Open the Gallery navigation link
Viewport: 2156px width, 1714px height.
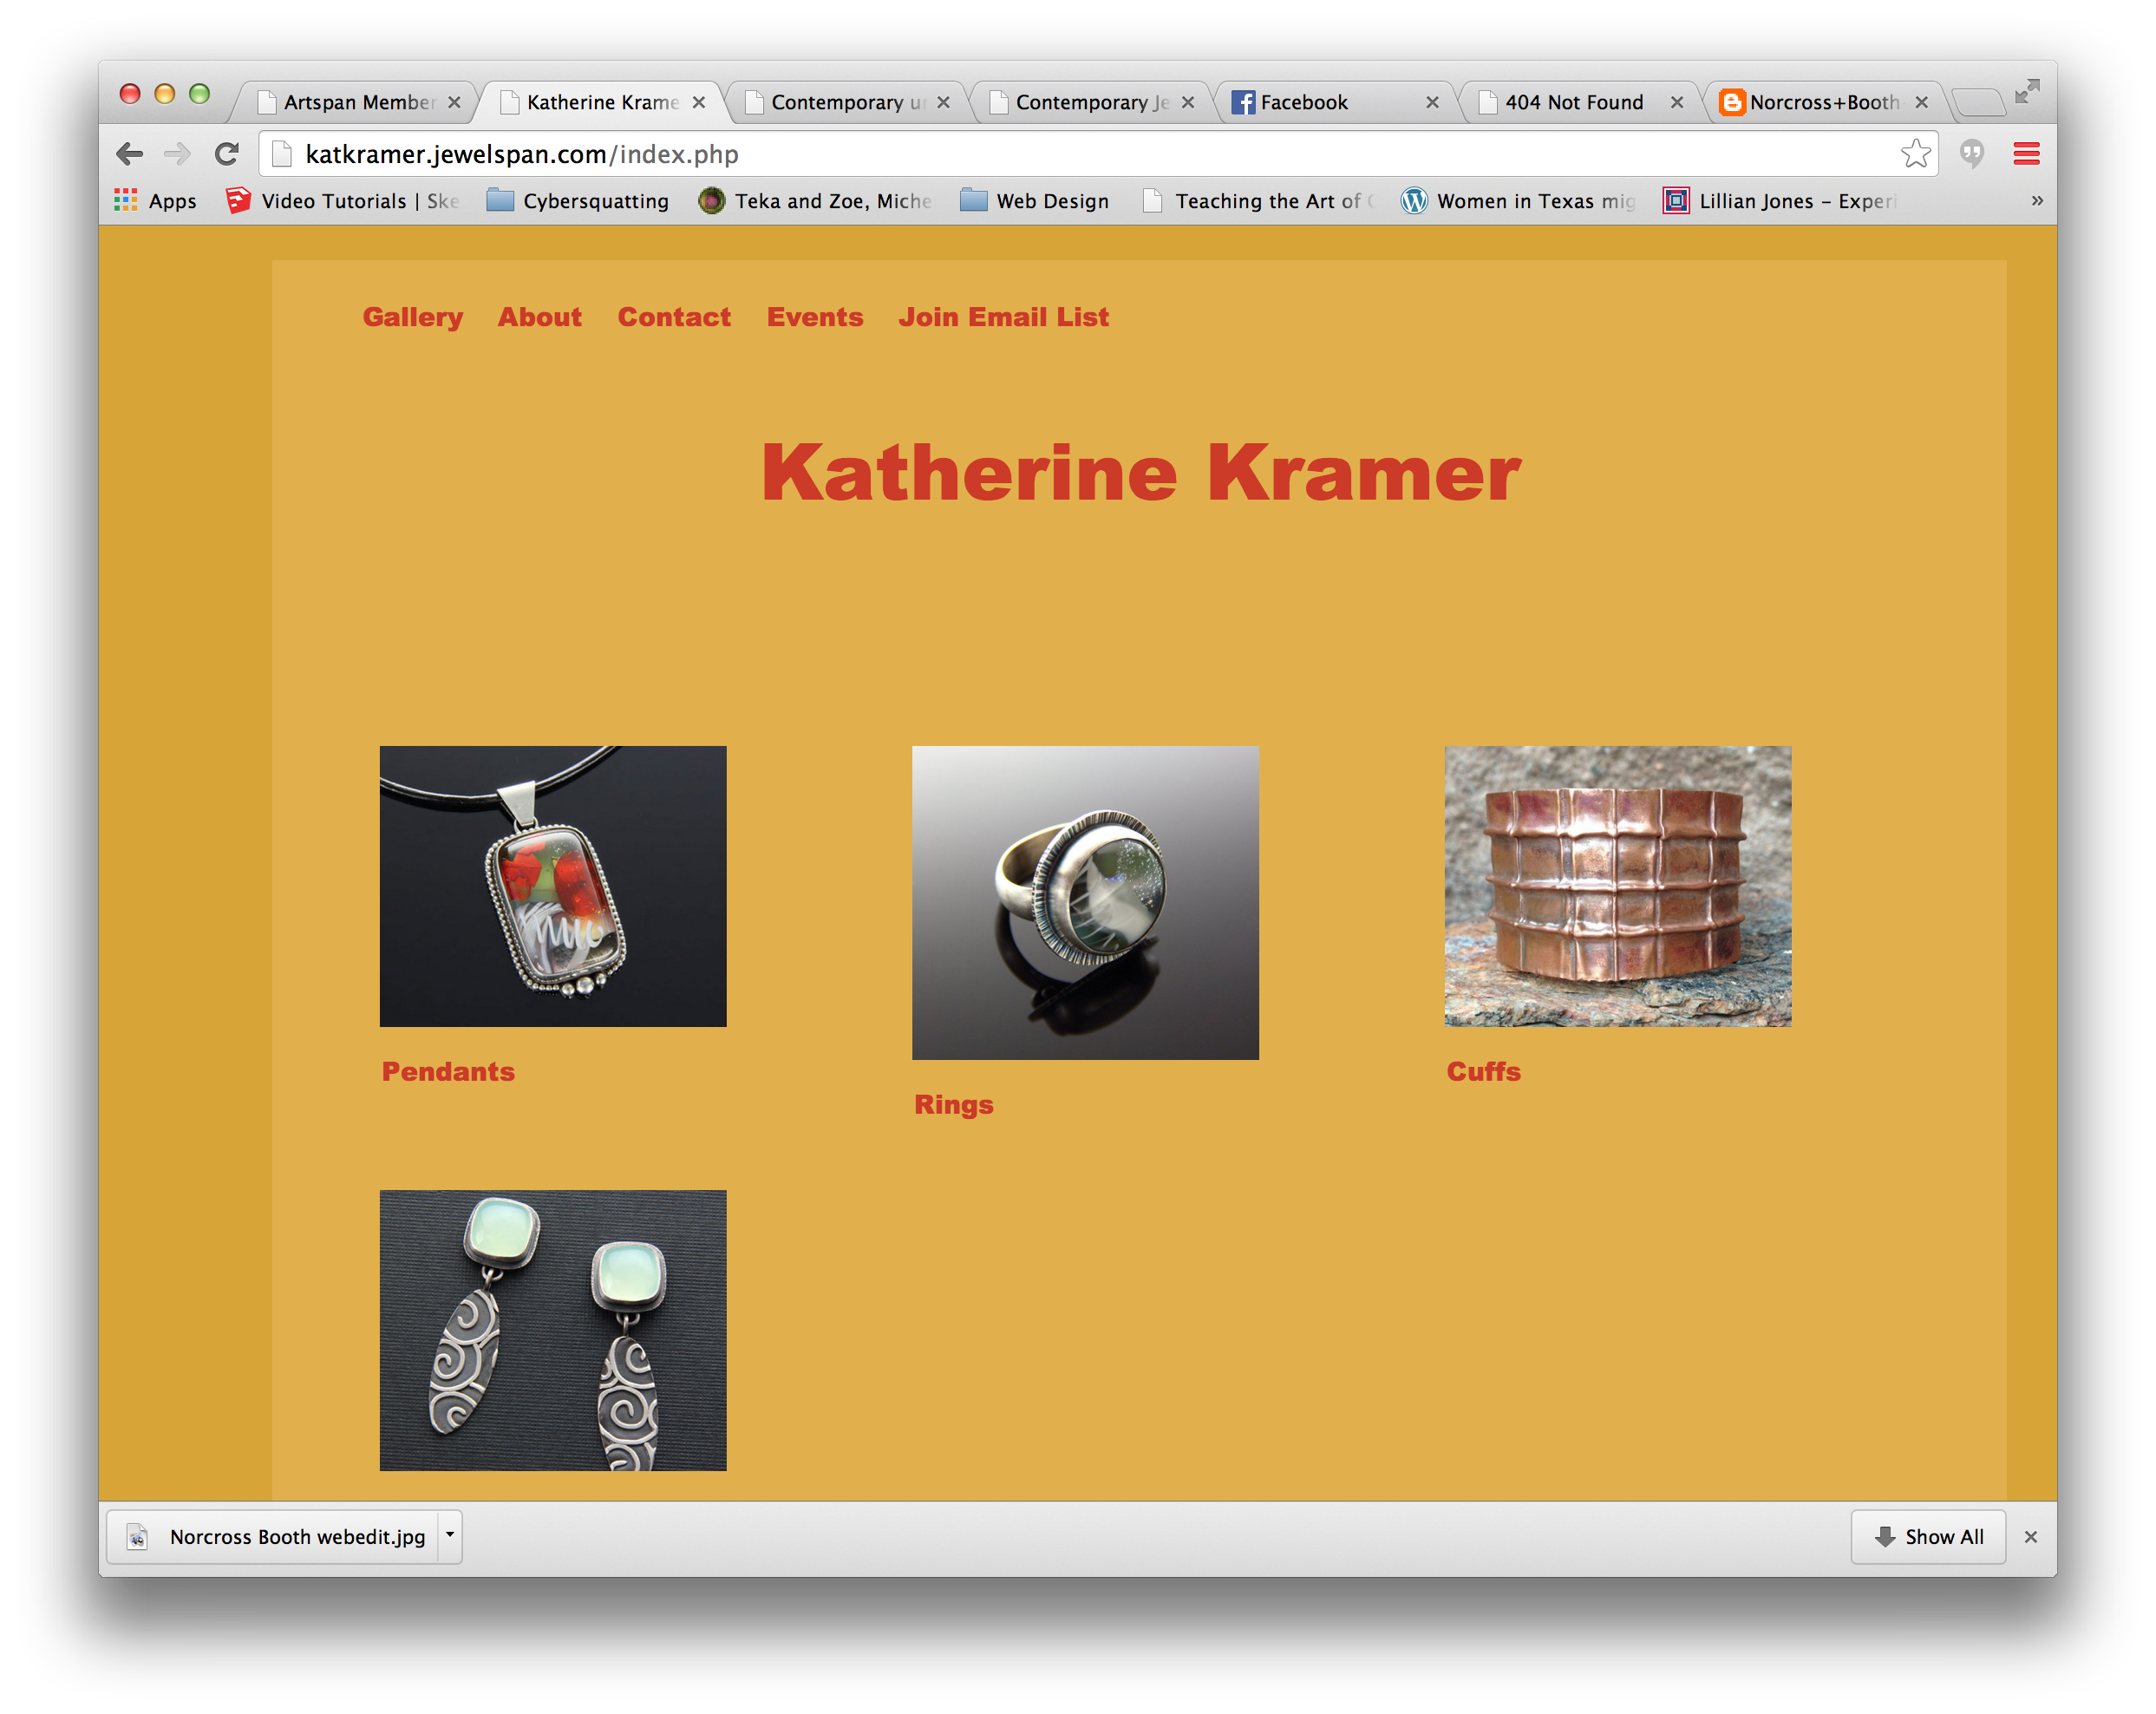412,317
